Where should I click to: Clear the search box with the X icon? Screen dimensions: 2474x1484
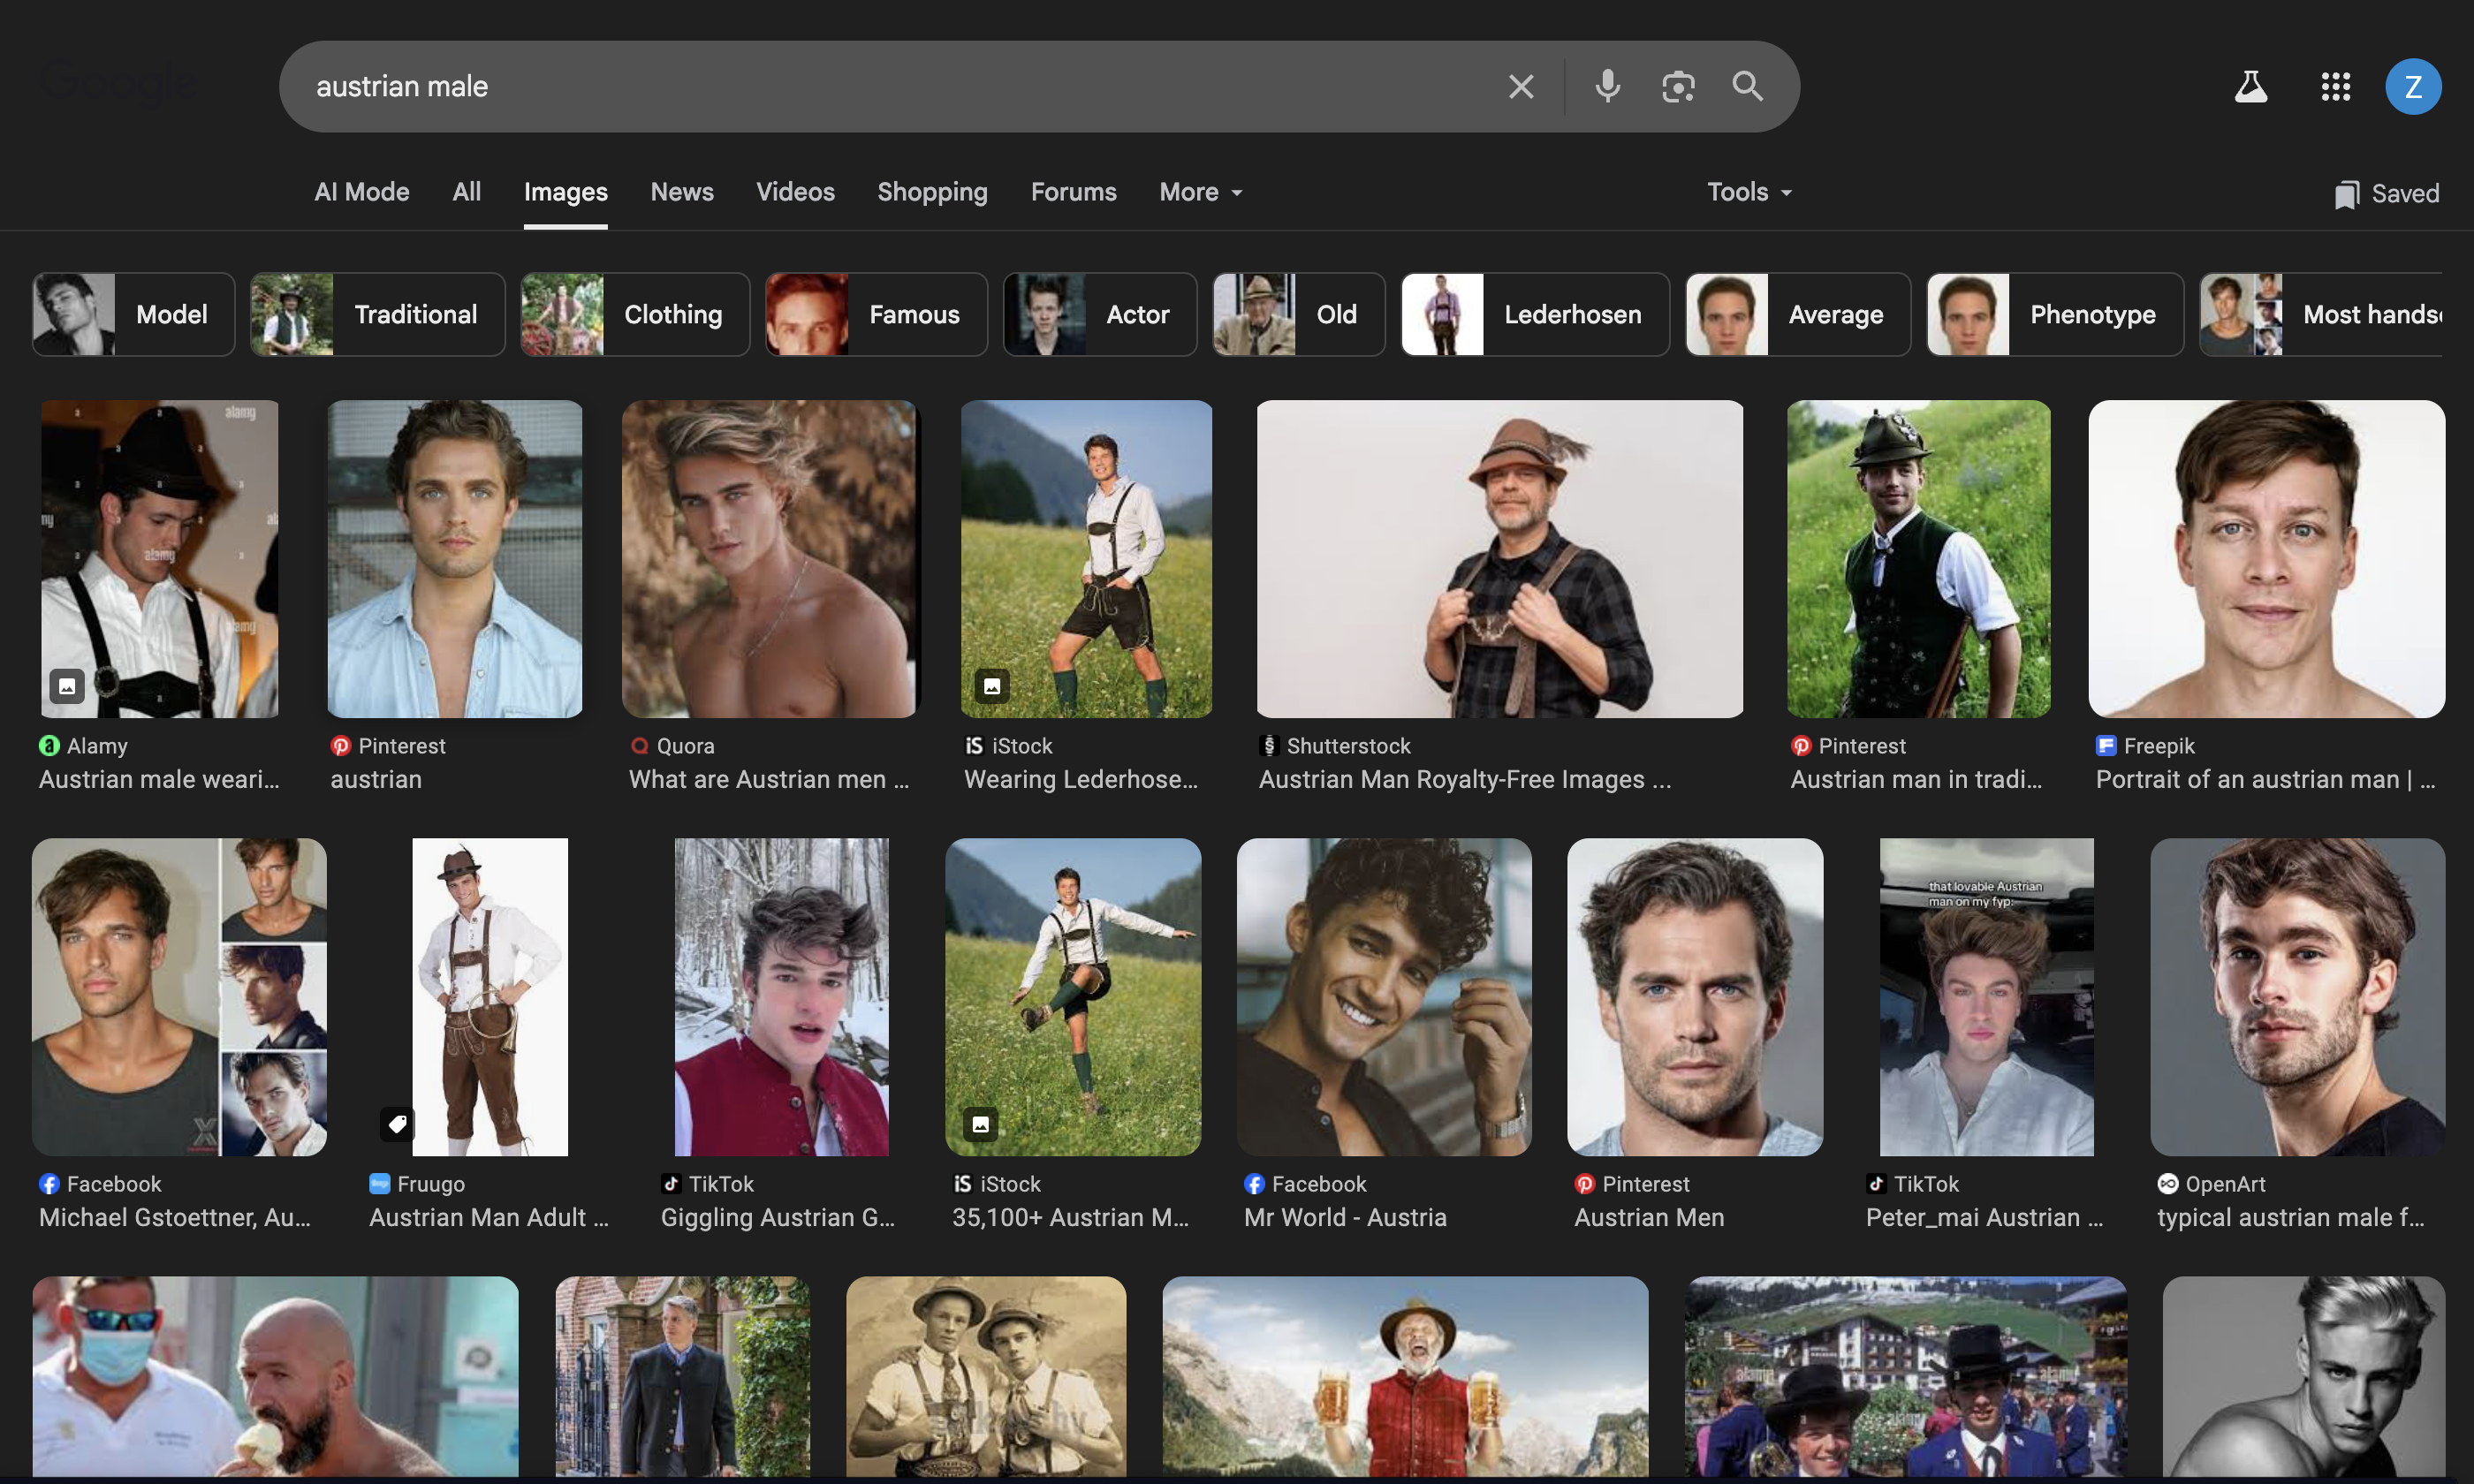[1521, 87]
